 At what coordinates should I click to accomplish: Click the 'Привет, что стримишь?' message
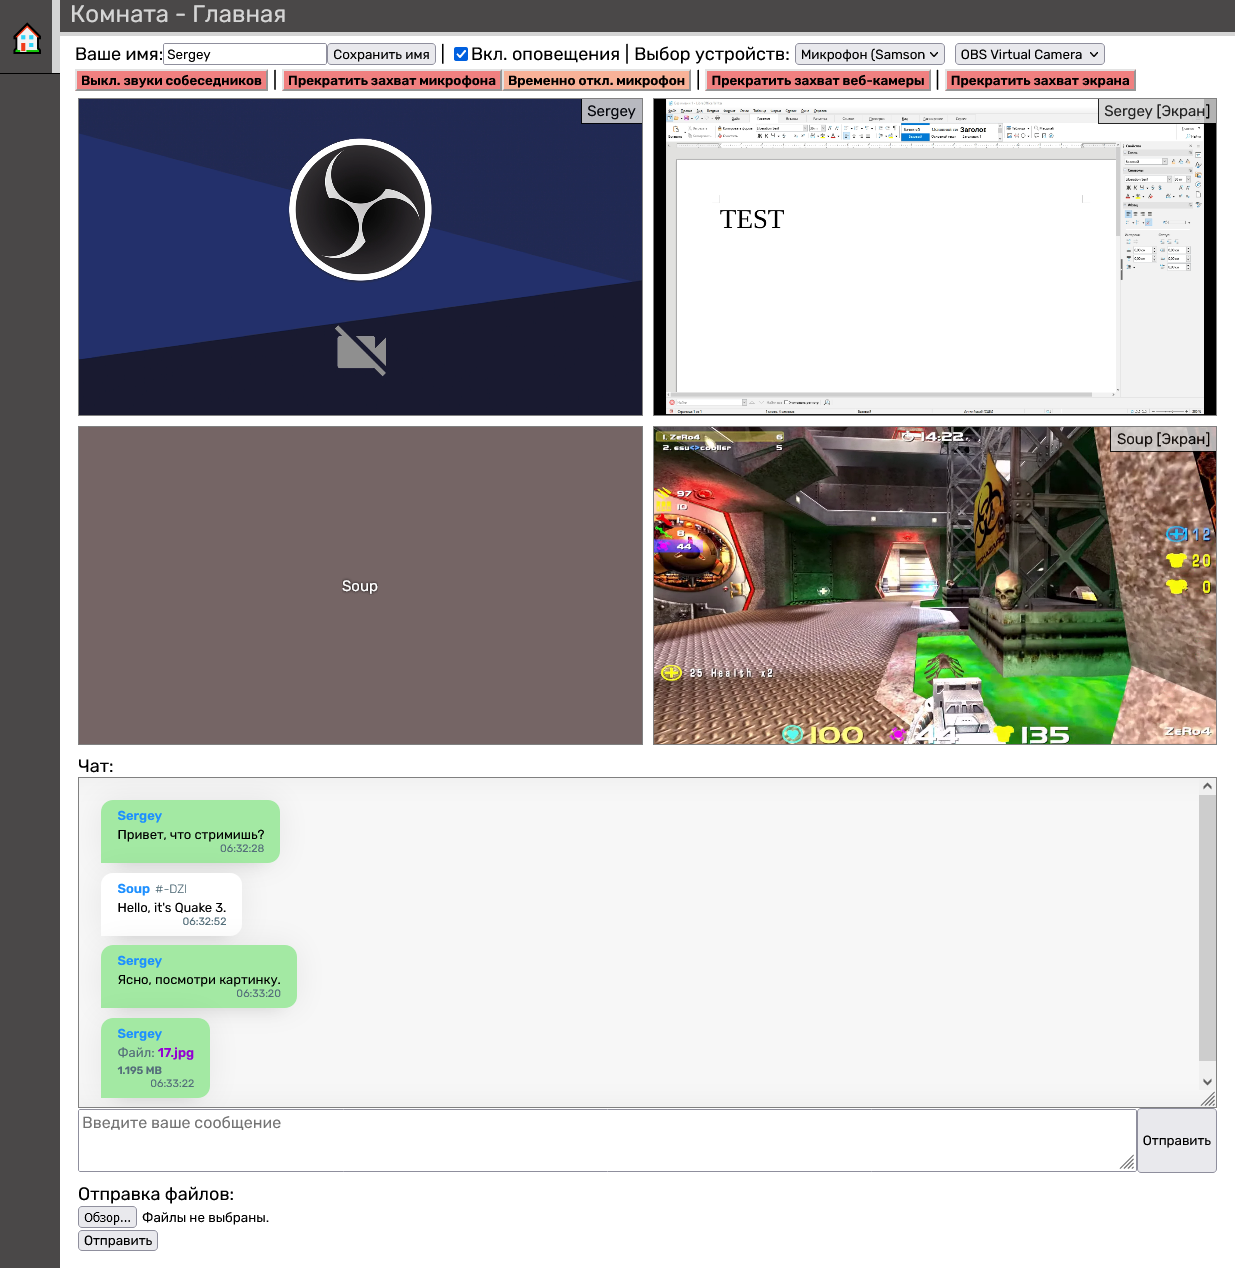191,834
